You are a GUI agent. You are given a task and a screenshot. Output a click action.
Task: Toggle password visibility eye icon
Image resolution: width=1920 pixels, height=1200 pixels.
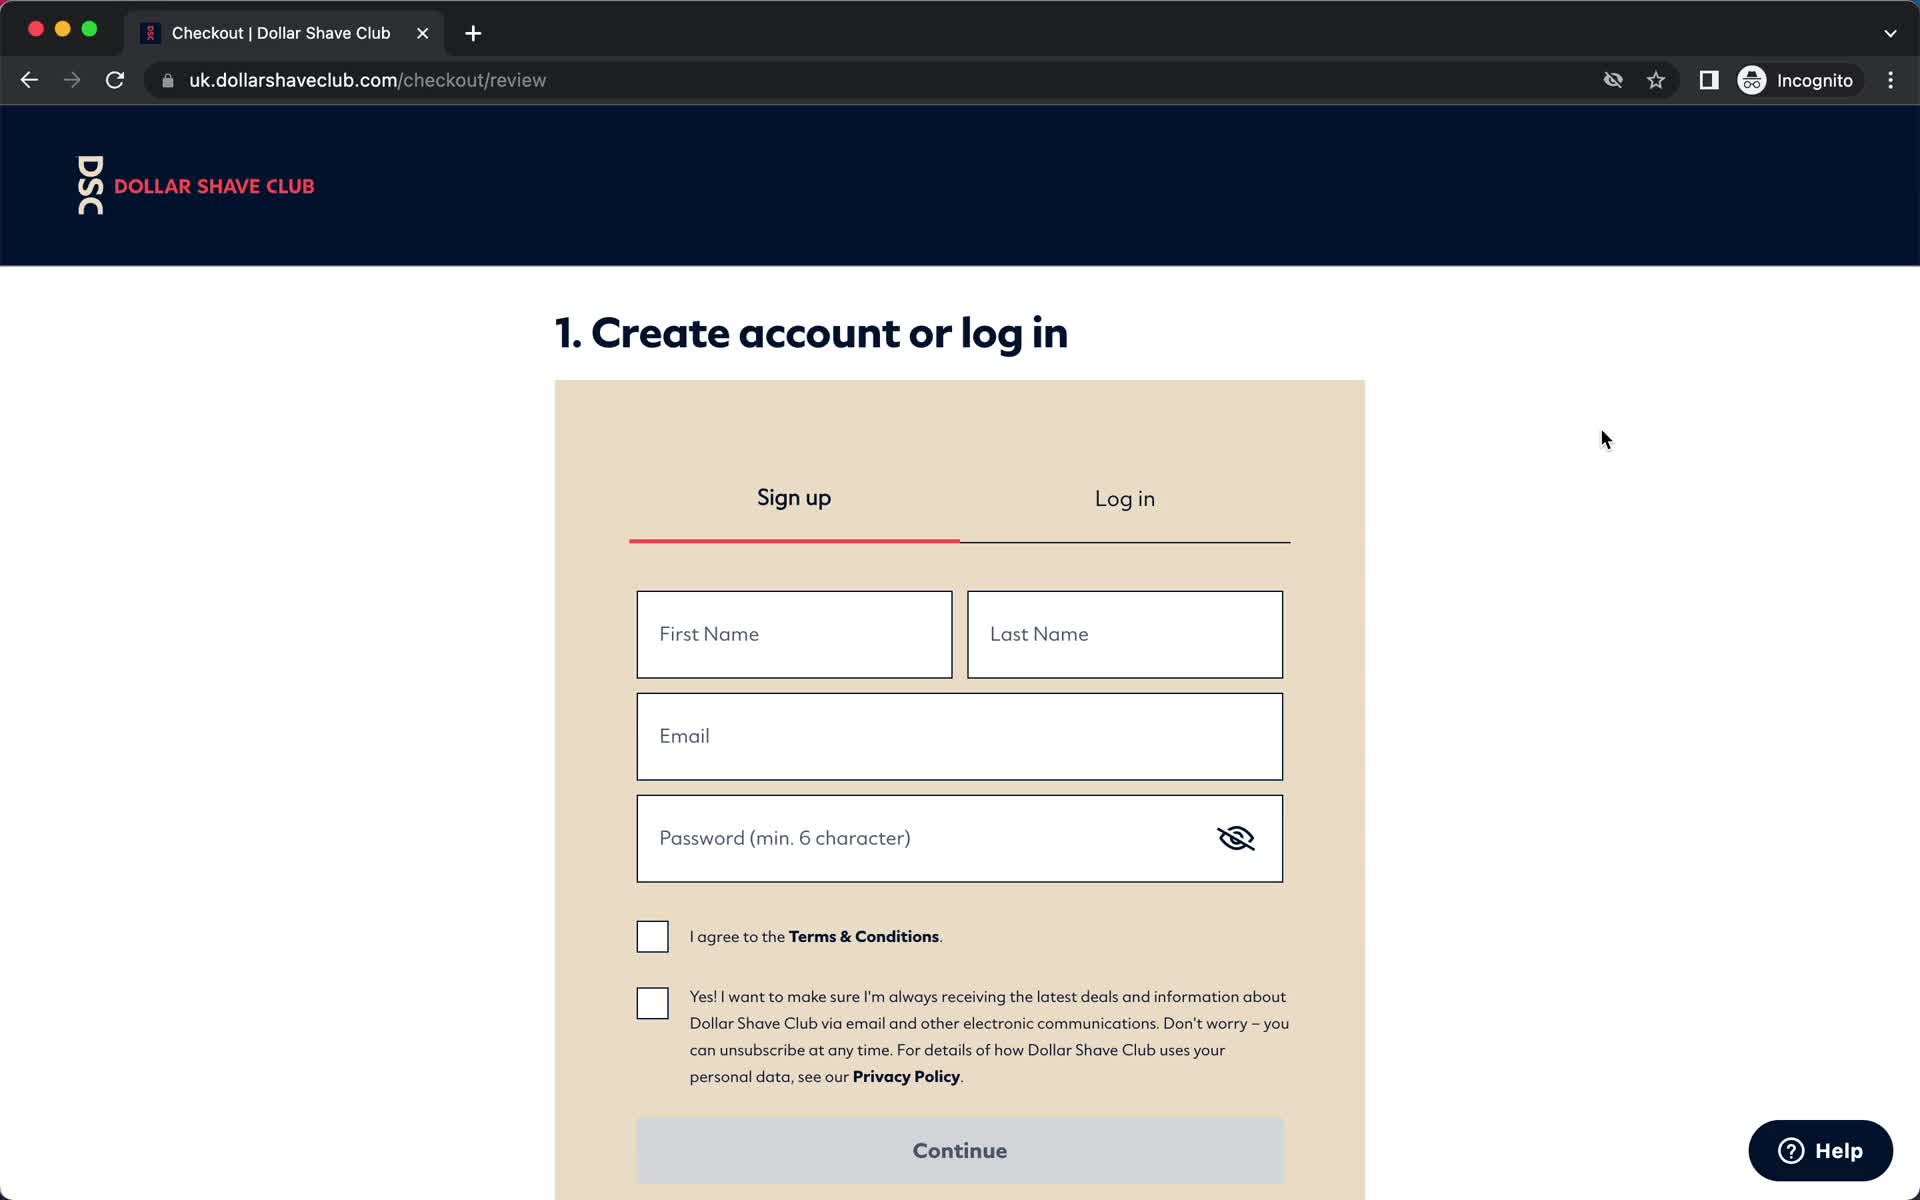tap(1234, 839)
